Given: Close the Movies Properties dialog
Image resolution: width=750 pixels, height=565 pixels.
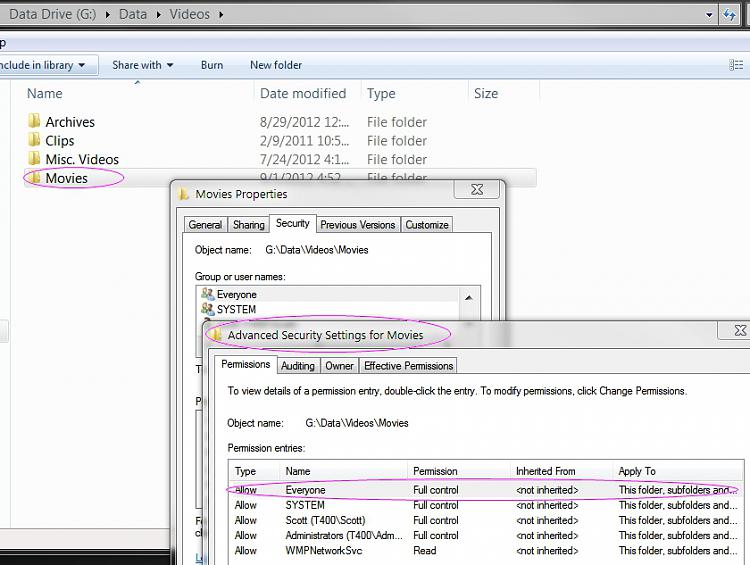Looking at the screenshot, I should click(476, 189).
